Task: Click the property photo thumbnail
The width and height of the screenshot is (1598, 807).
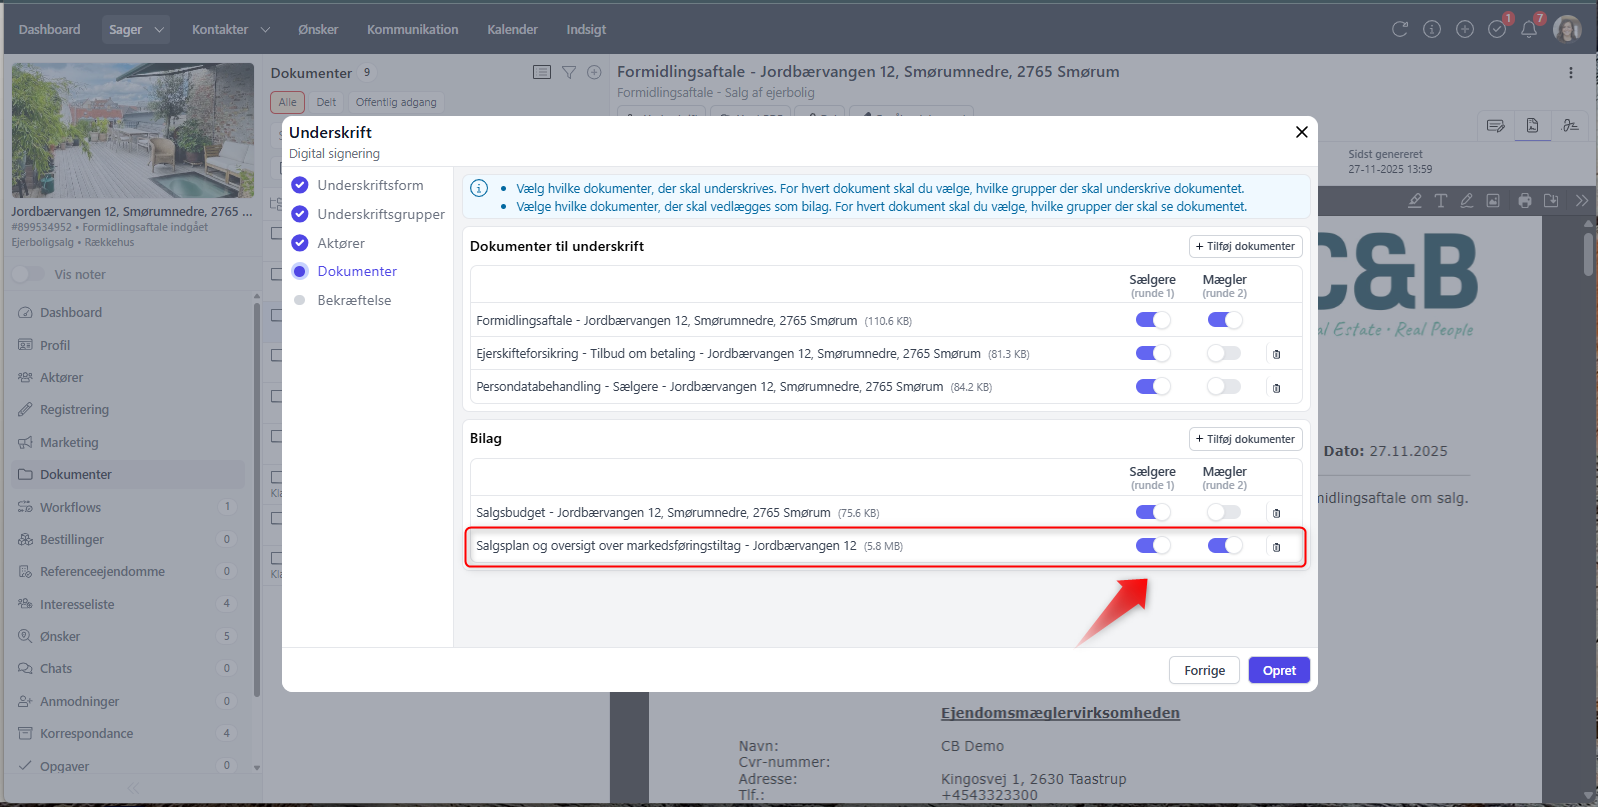Action: [133, 130]
